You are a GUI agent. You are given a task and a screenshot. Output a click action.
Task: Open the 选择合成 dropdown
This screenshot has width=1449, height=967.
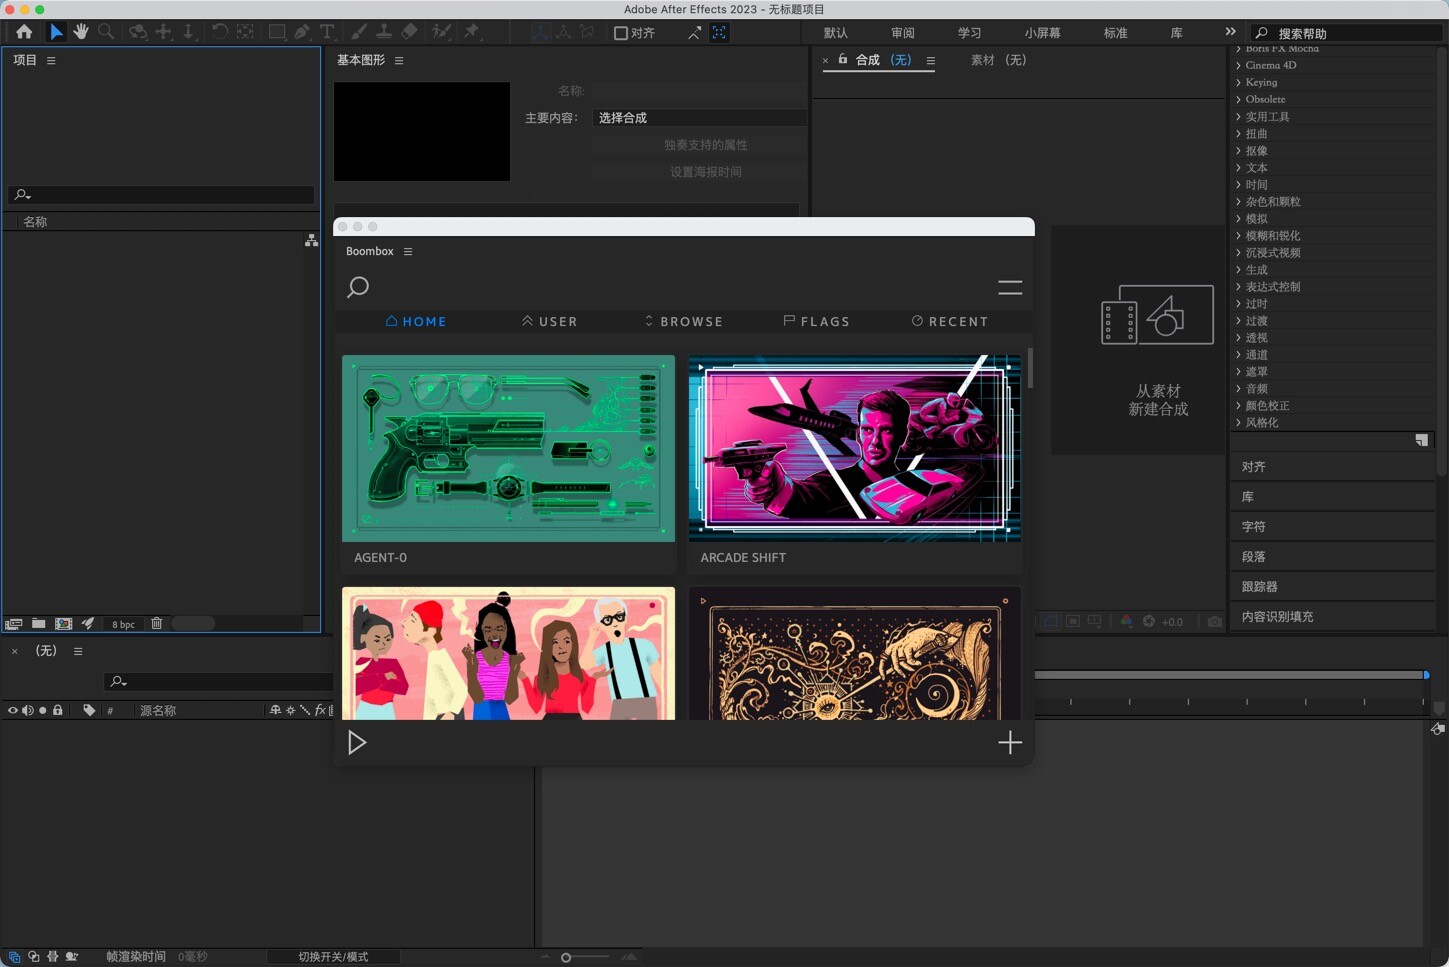point(699,118)
